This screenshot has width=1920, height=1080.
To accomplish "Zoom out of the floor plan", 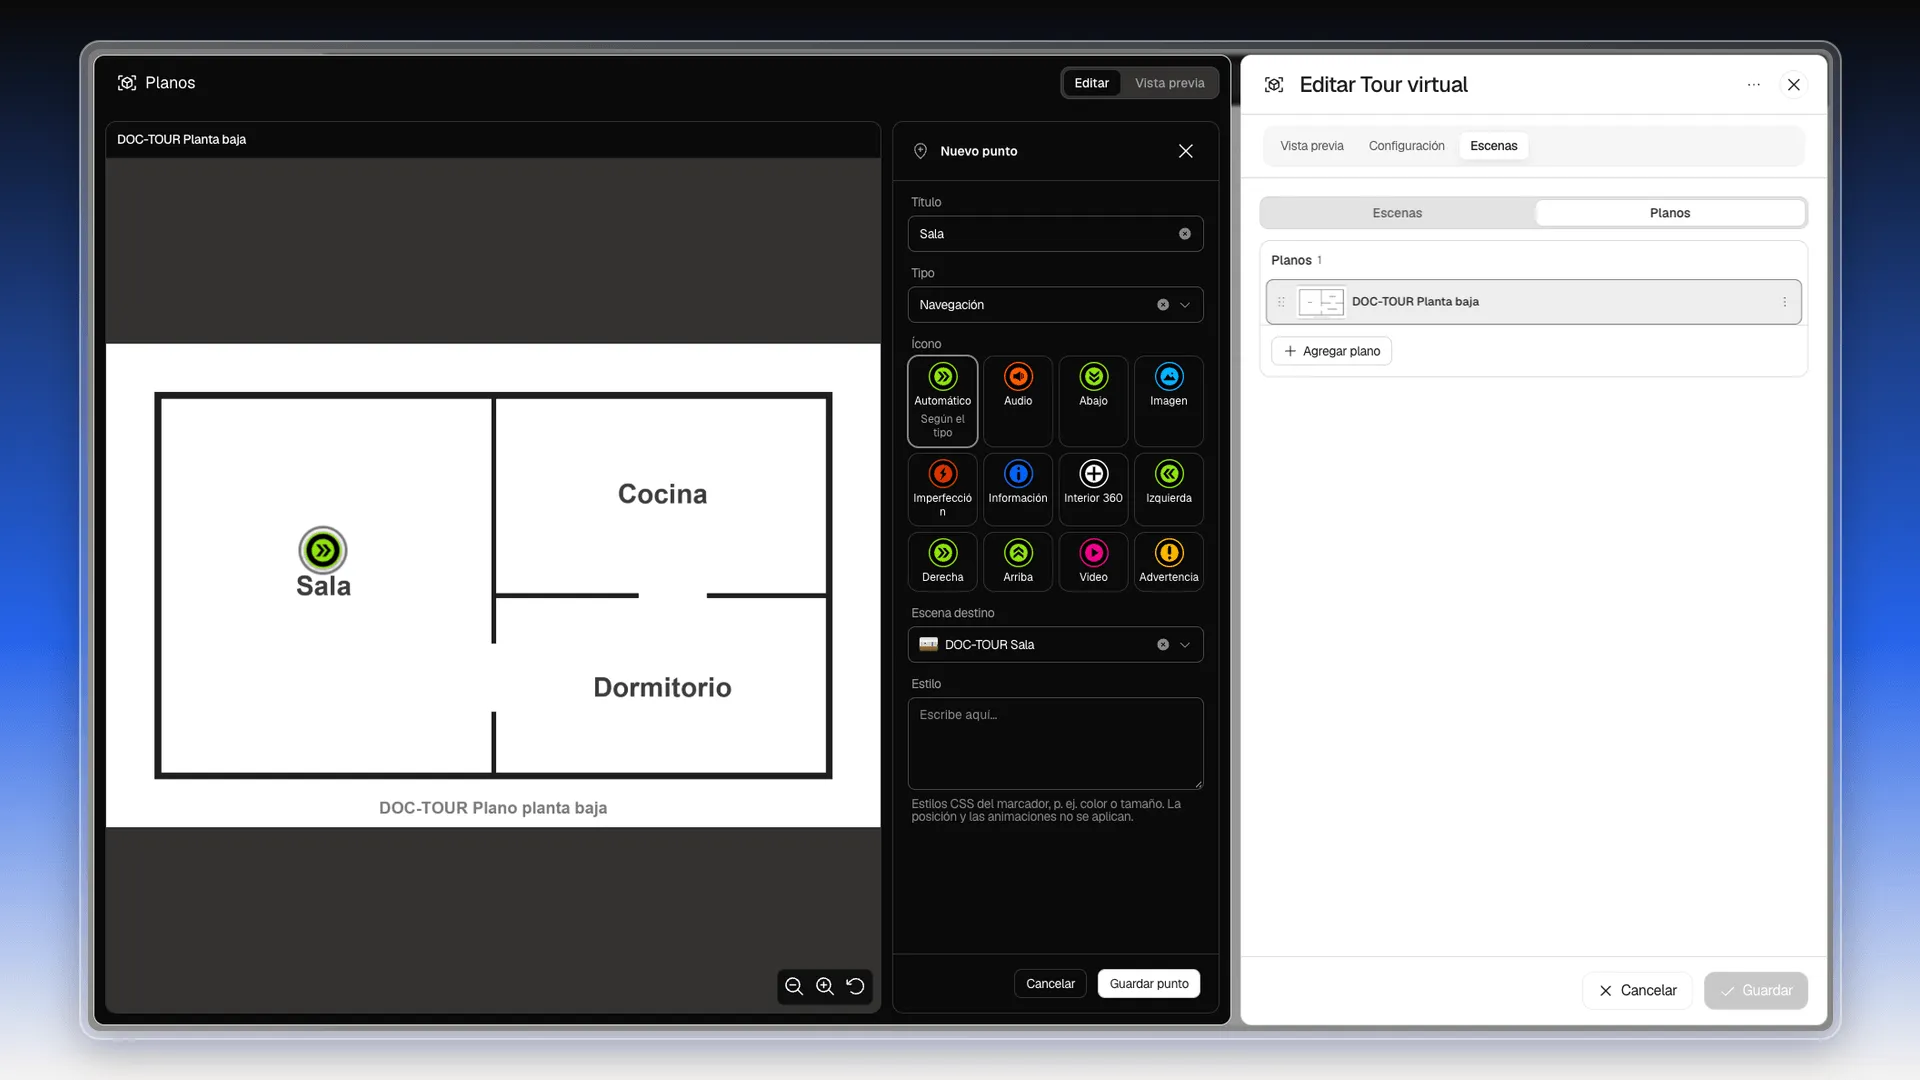I will [x=794, y=986].
